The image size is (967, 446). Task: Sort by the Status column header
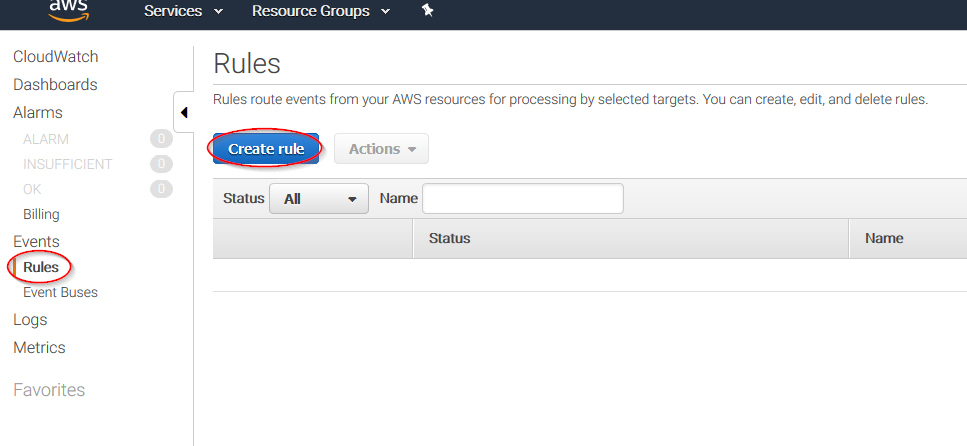point(450,238)
